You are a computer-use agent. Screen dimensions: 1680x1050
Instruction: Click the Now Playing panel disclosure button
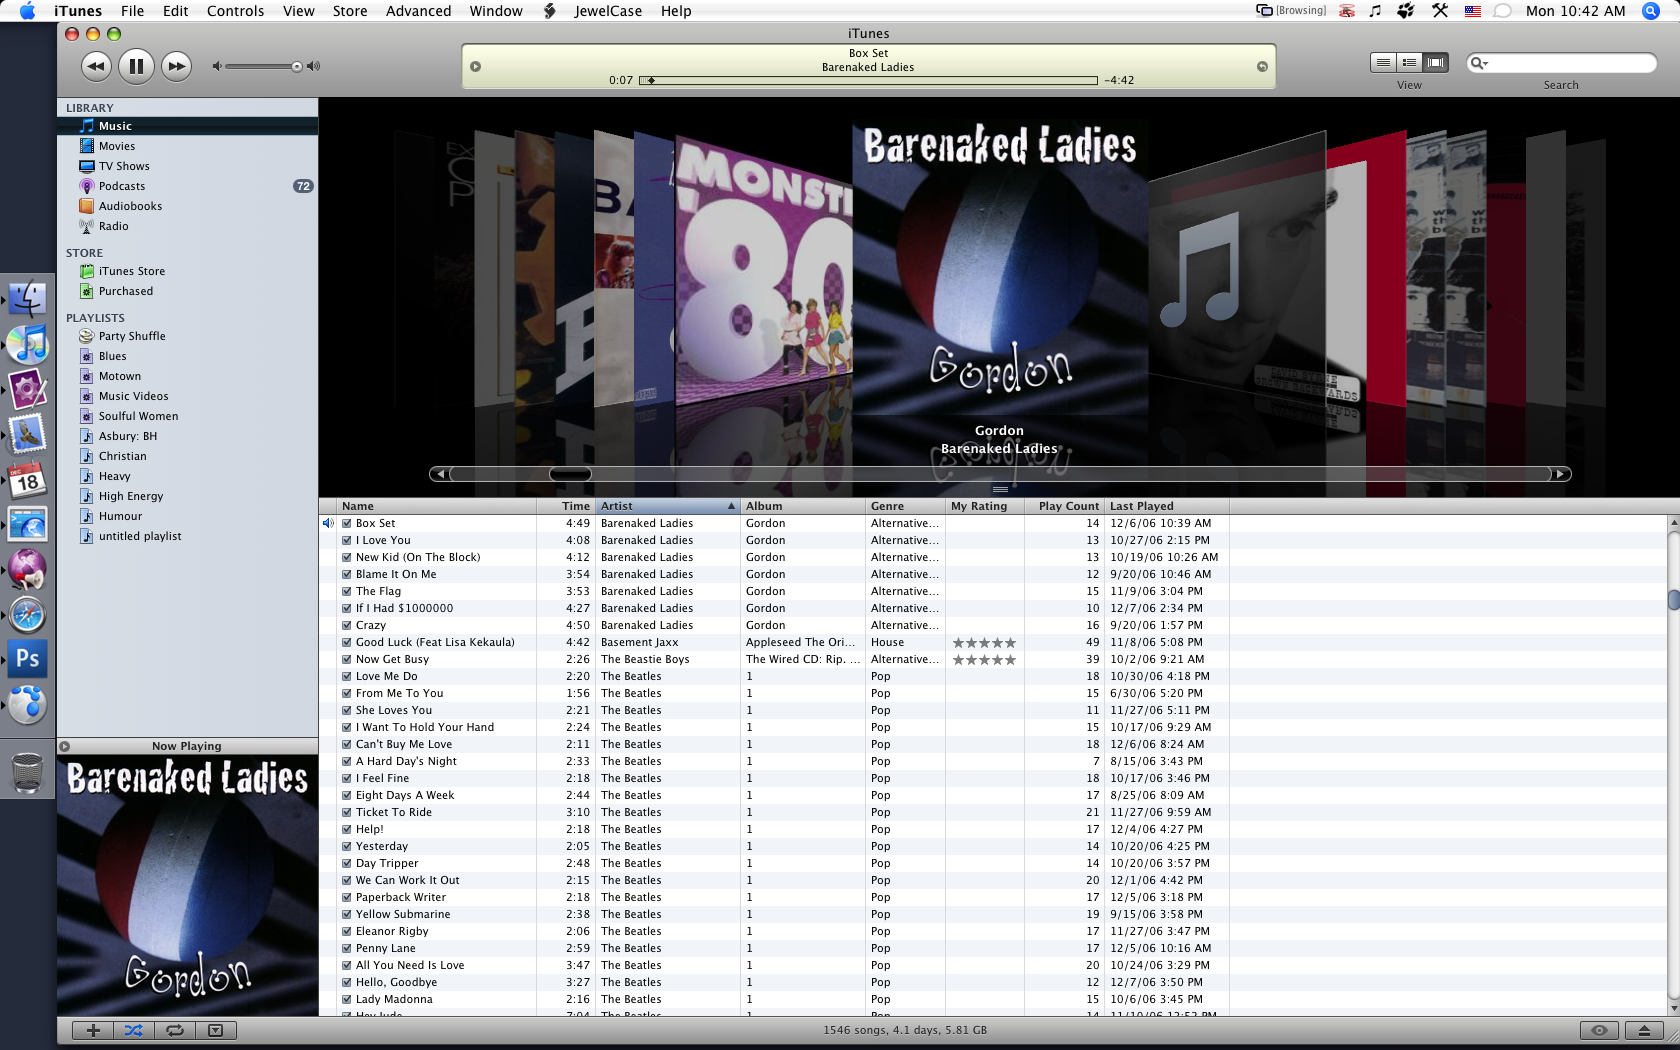65,746
